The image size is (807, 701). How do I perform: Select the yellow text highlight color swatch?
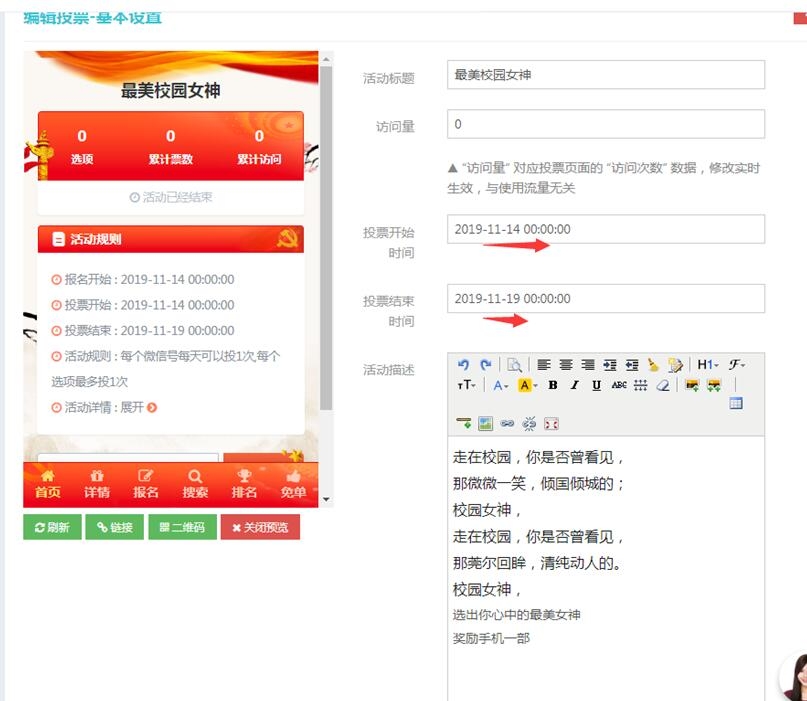[x=524, y=385]
